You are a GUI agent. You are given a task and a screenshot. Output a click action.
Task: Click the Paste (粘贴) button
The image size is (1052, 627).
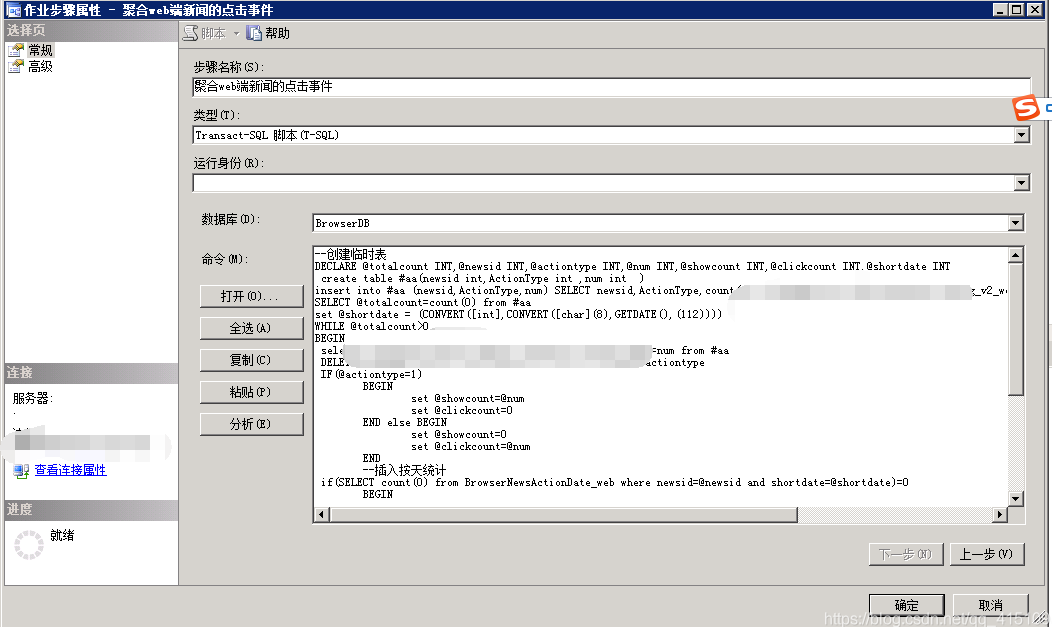tap(252, 392)
